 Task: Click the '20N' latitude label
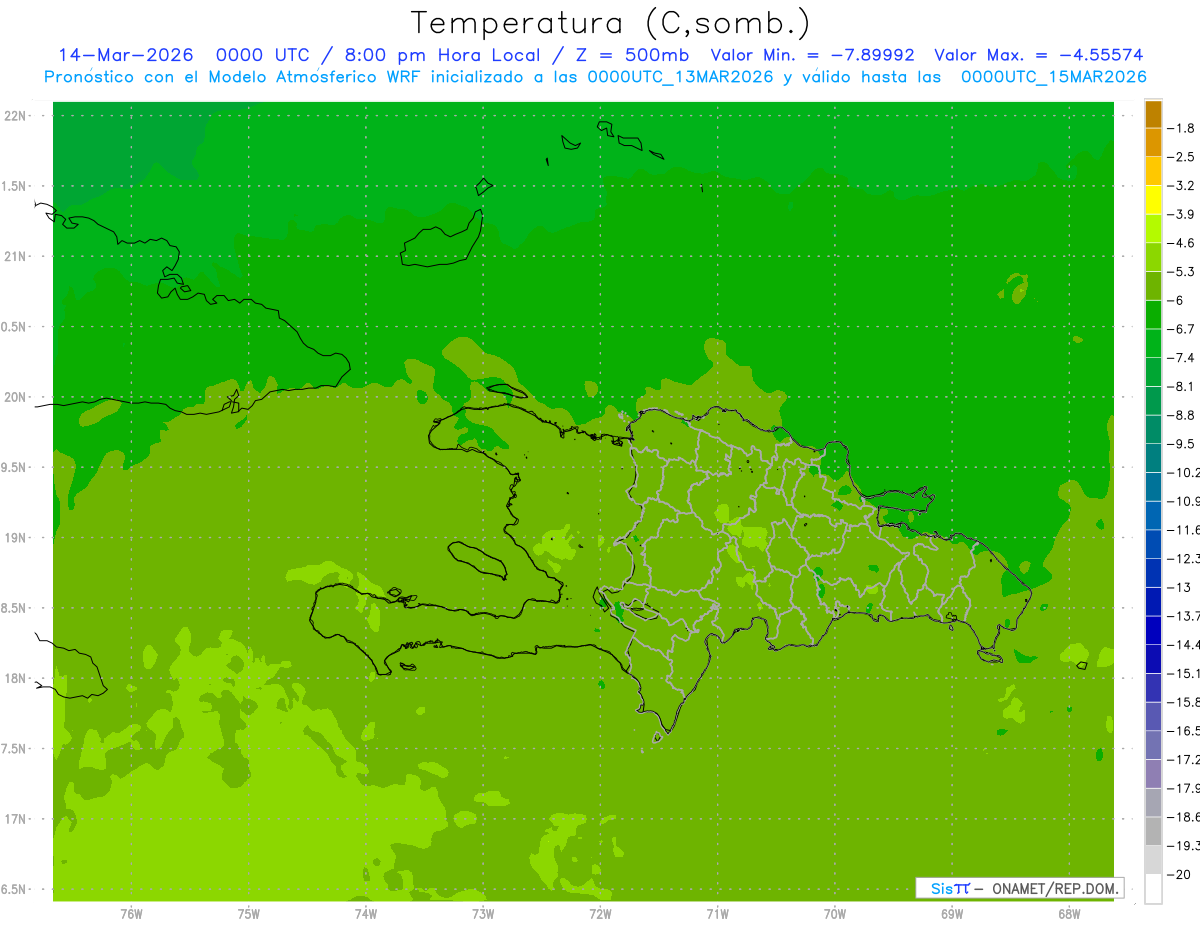coord(17,397)
